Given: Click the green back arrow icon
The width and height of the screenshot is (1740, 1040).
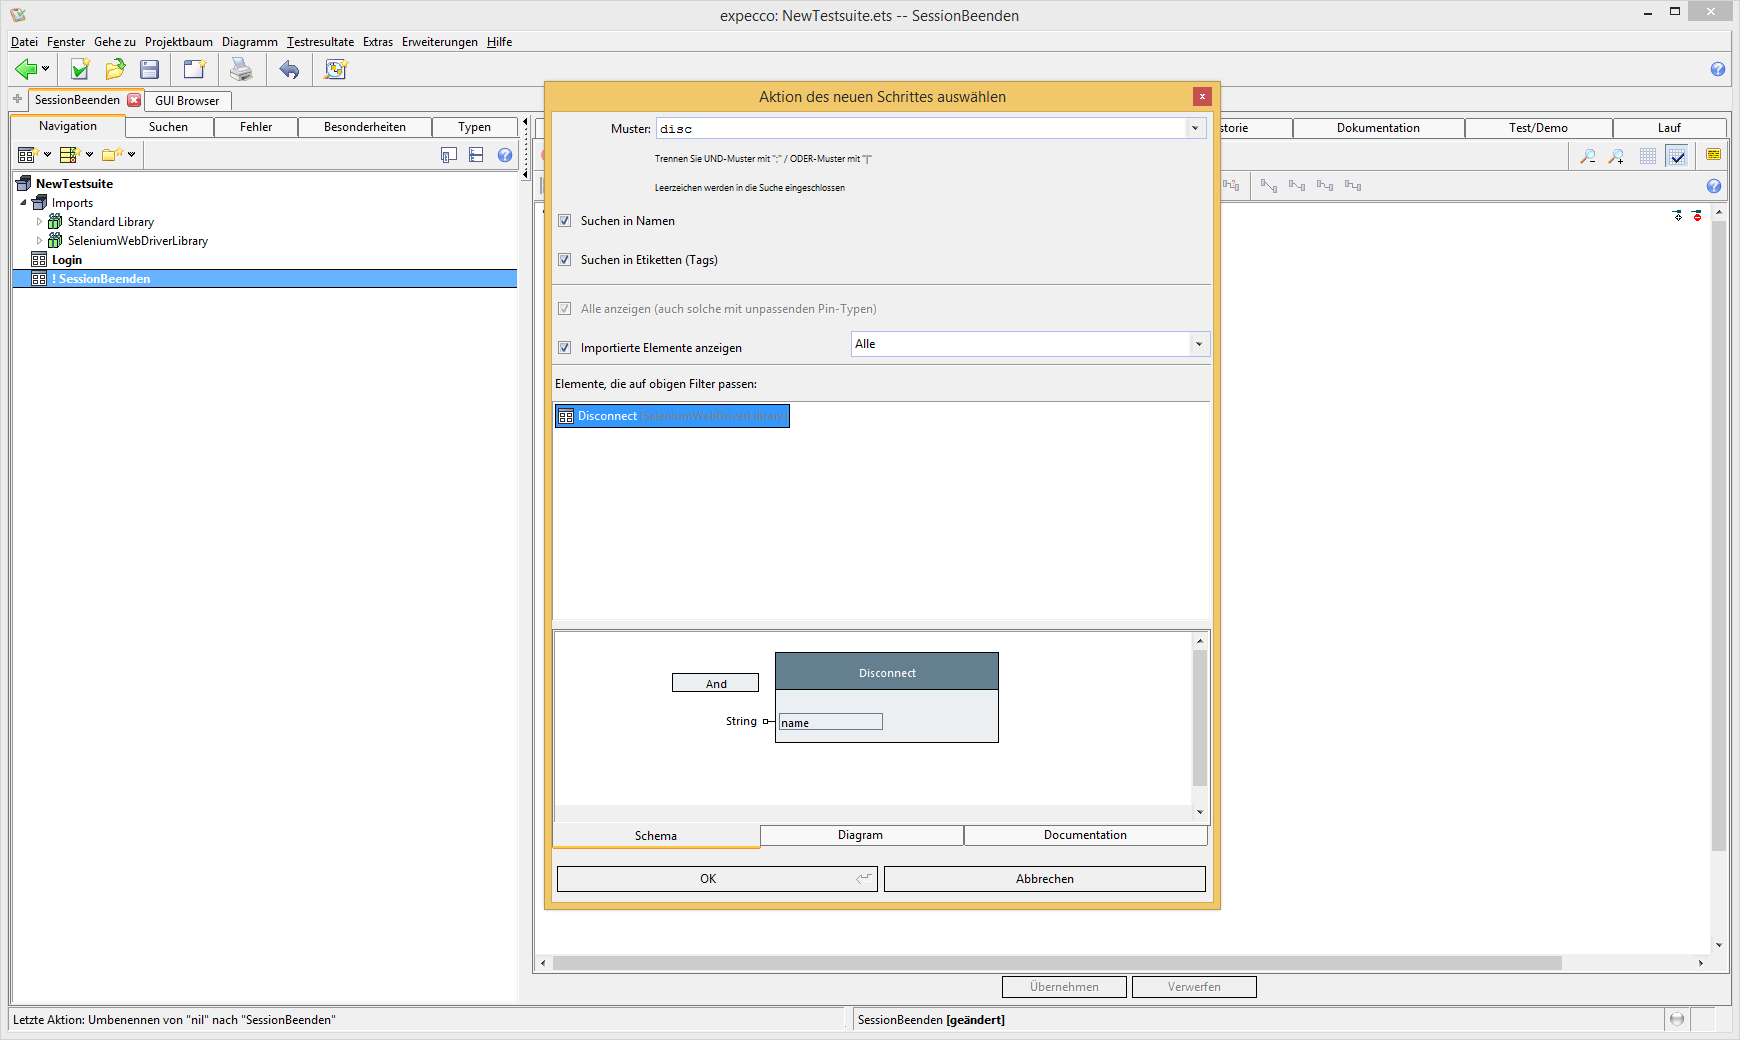Looking at the screenshot, I should tap(26, 69).
